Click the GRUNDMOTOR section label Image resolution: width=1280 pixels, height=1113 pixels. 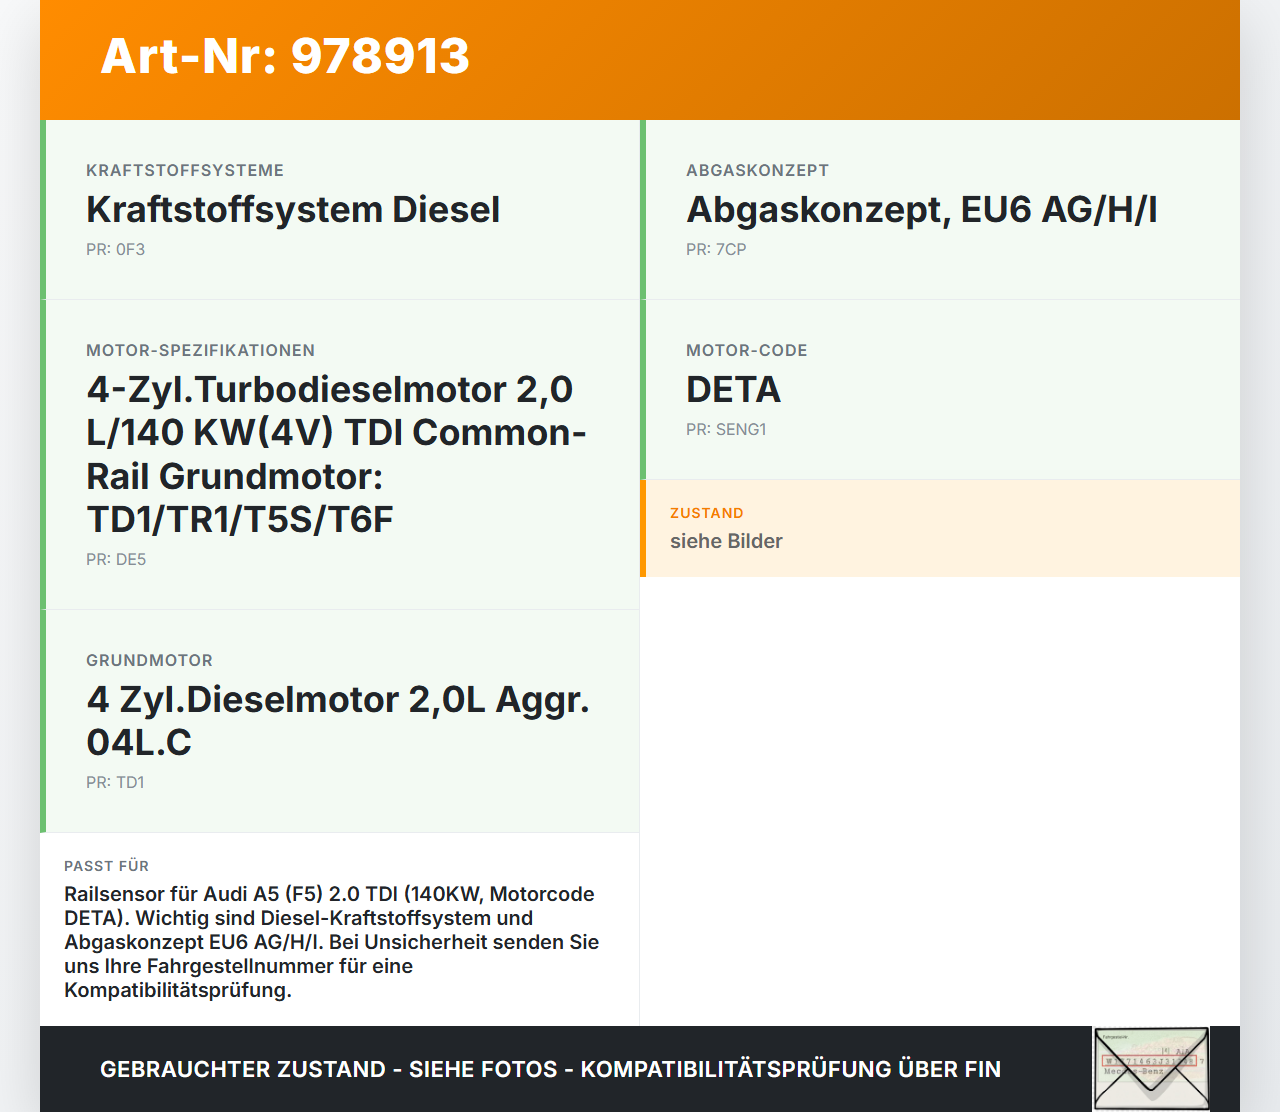(149, 661)
